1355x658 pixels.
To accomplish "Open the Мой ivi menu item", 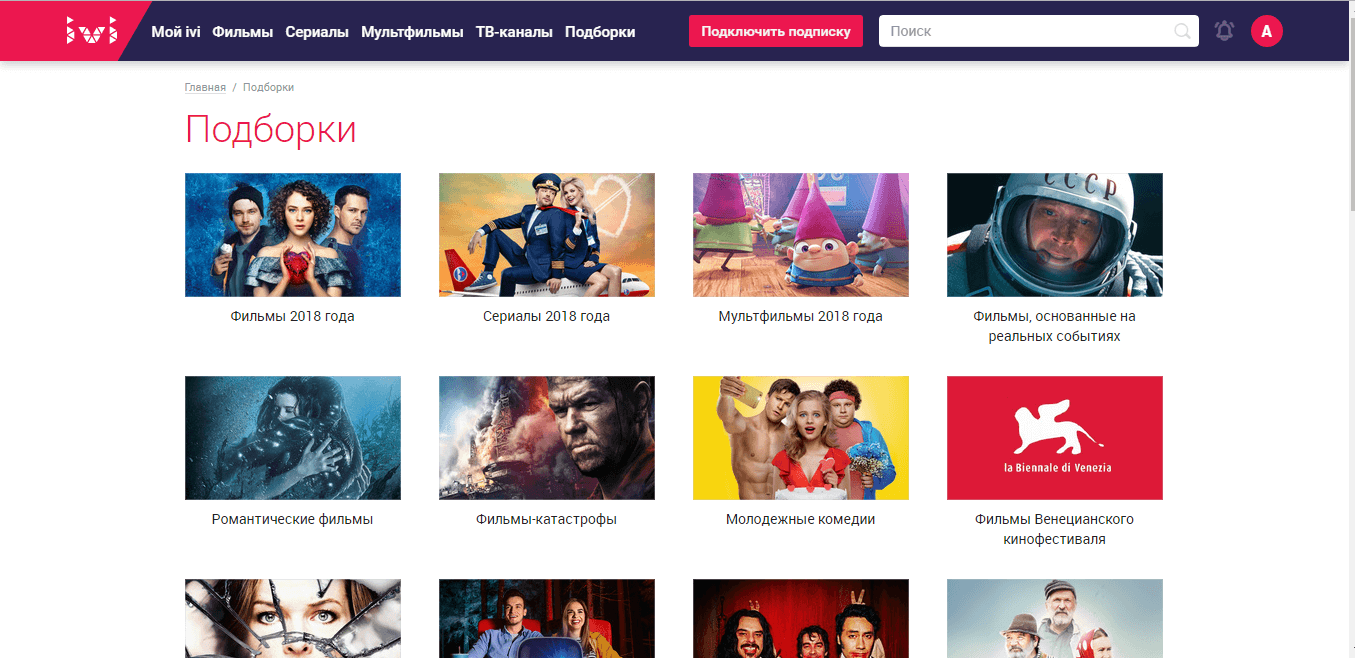I will pyautogui.click(x=176, y=32).
